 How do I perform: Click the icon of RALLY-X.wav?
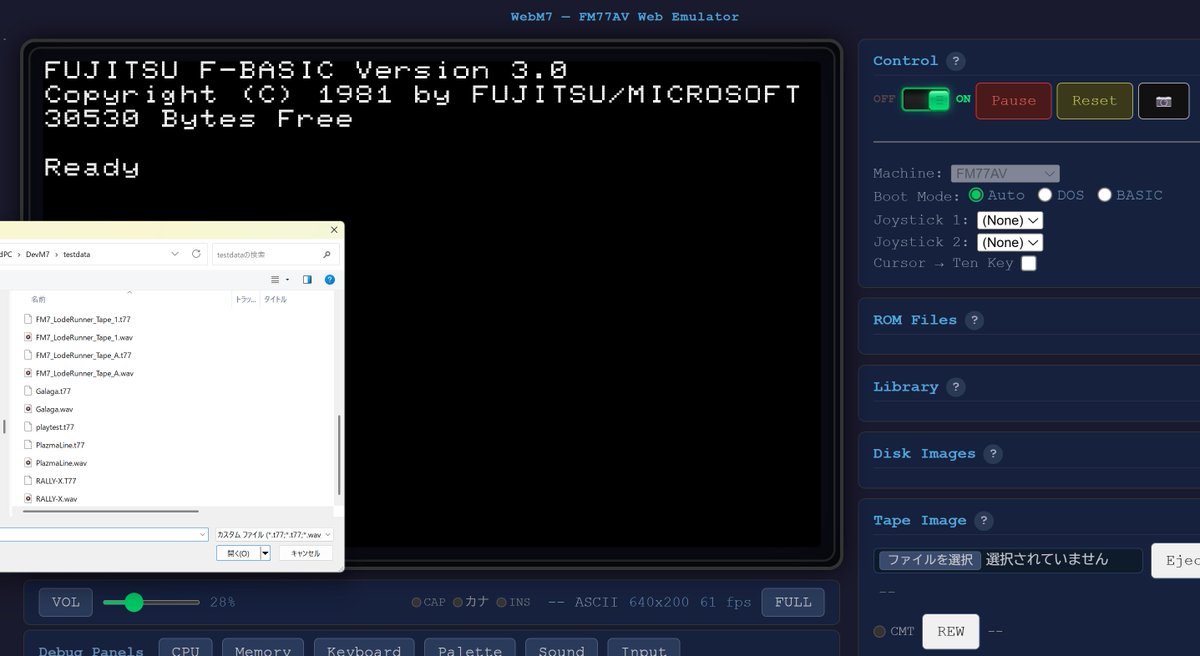pyautogui.click(x=28, y=499)
